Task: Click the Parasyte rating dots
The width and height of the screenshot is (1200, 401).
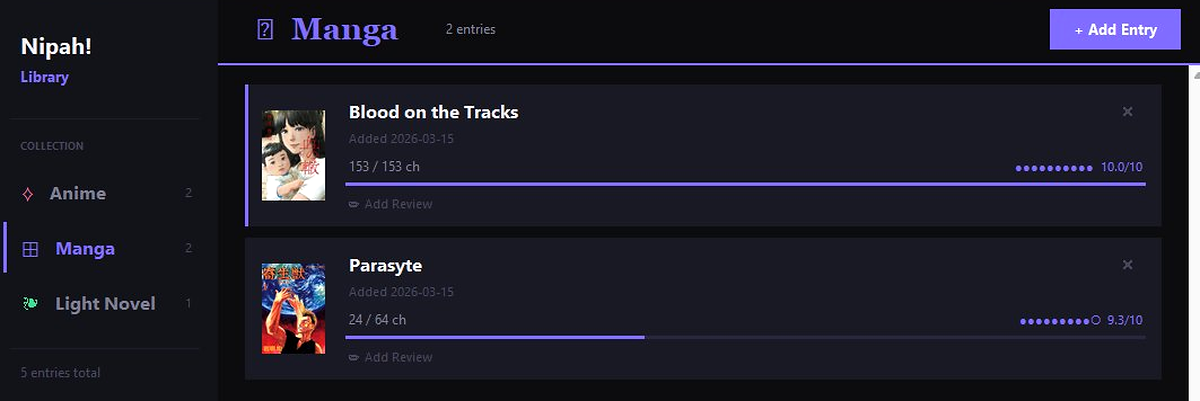Action: [x=1059, y=321]
